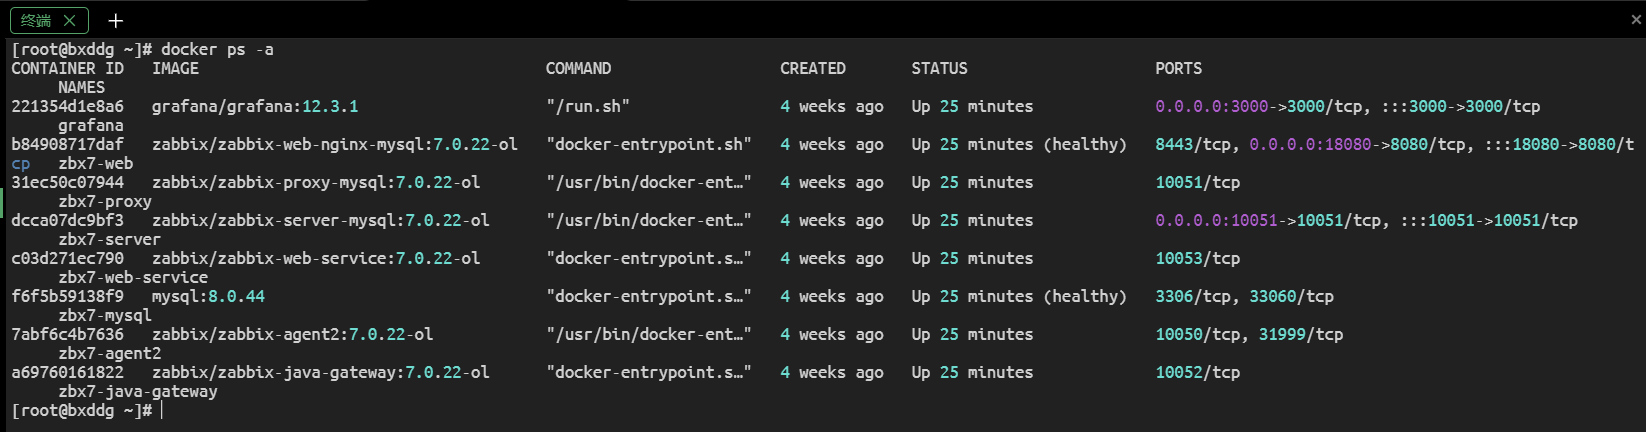This screenshot has height=432, width=1646.
Task: Click the container ID dcca07dc9bf3
Action: click(x=67, y=221)
